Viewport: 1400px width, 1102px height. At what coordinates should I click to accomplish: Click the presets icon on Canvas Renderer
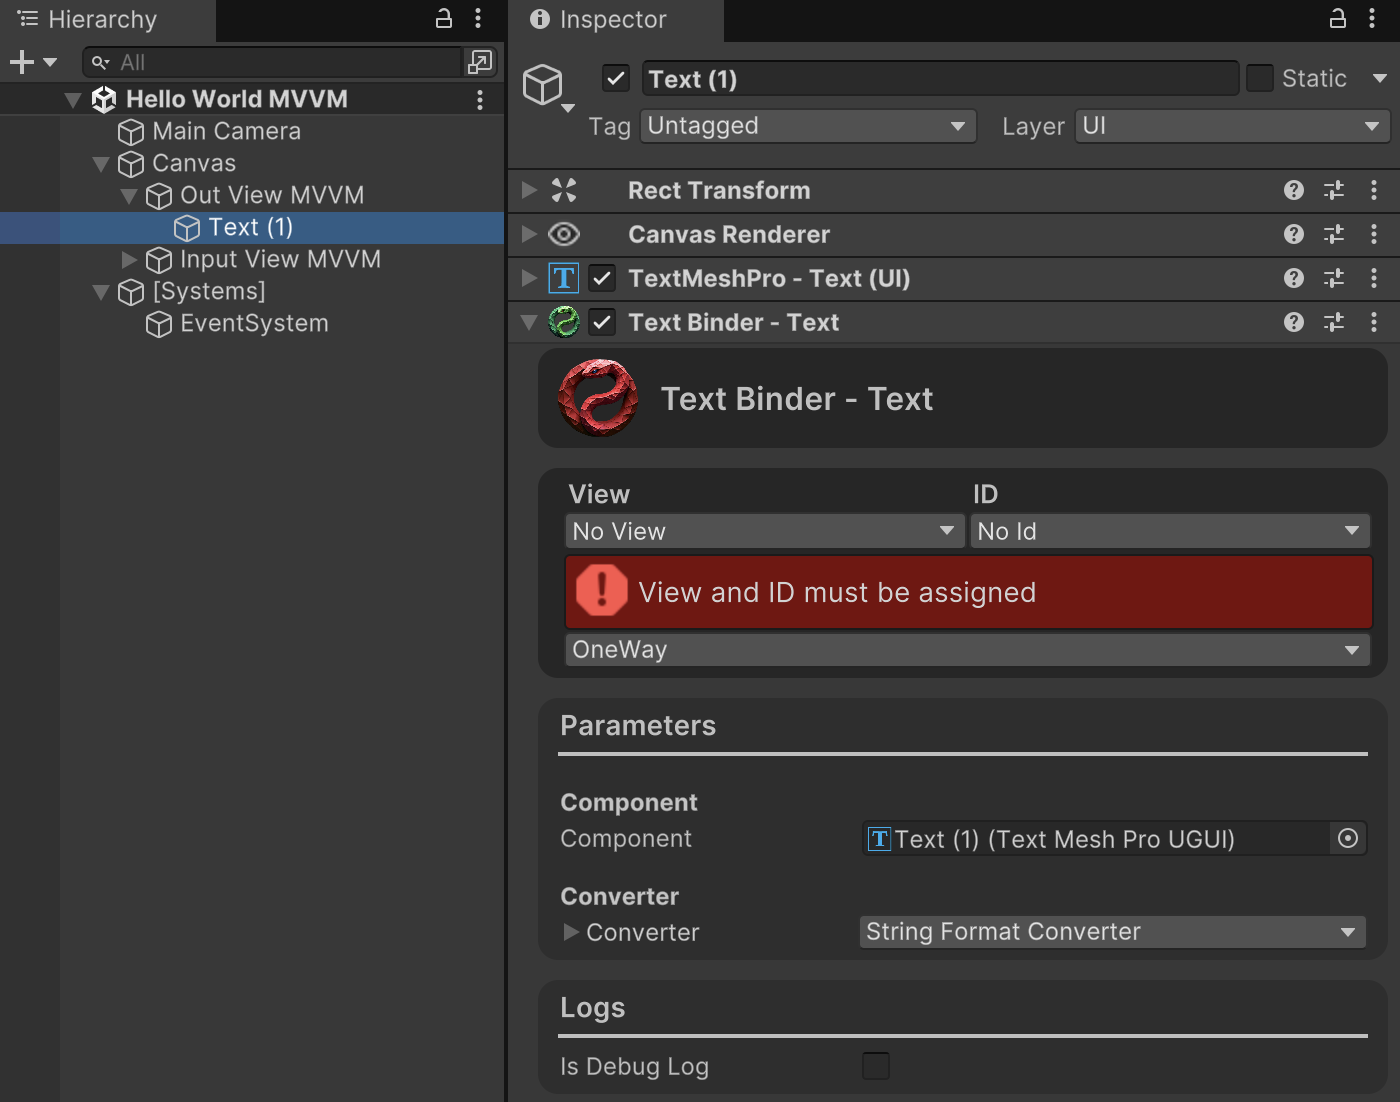(1334, 234)
